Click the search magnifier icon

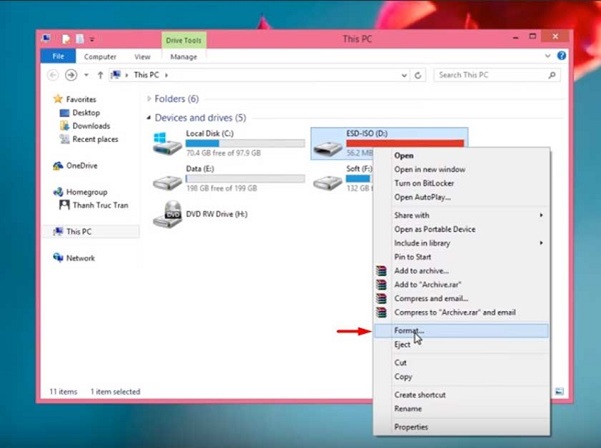pyautogui.click(x=552, y=75)
